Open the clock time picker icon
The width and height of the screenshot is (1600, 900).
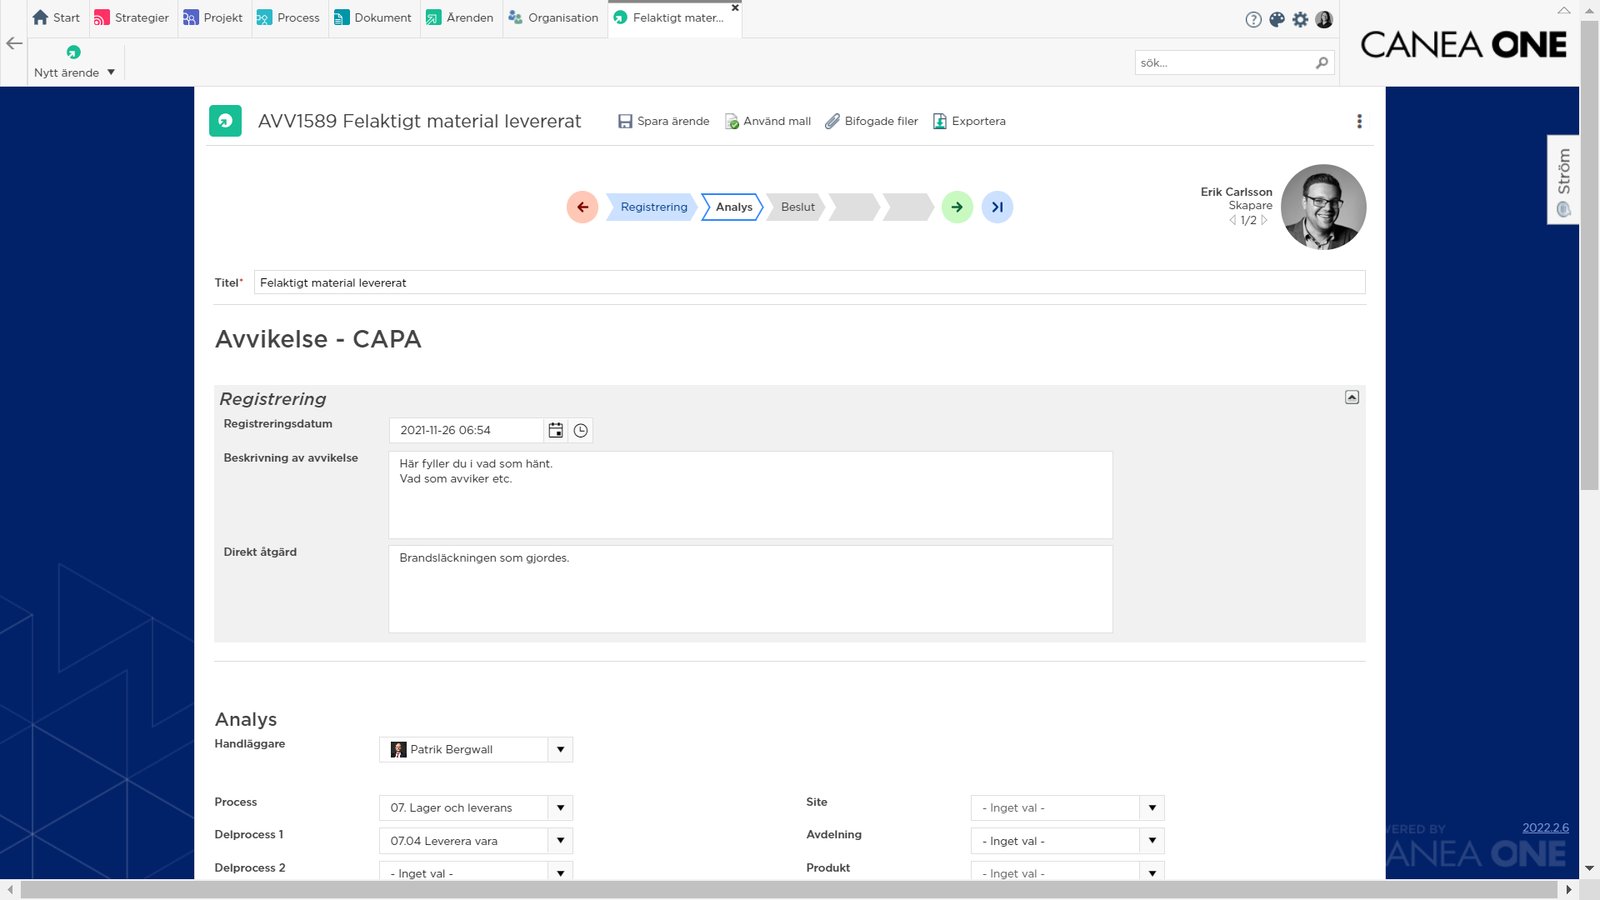point(581,430)
